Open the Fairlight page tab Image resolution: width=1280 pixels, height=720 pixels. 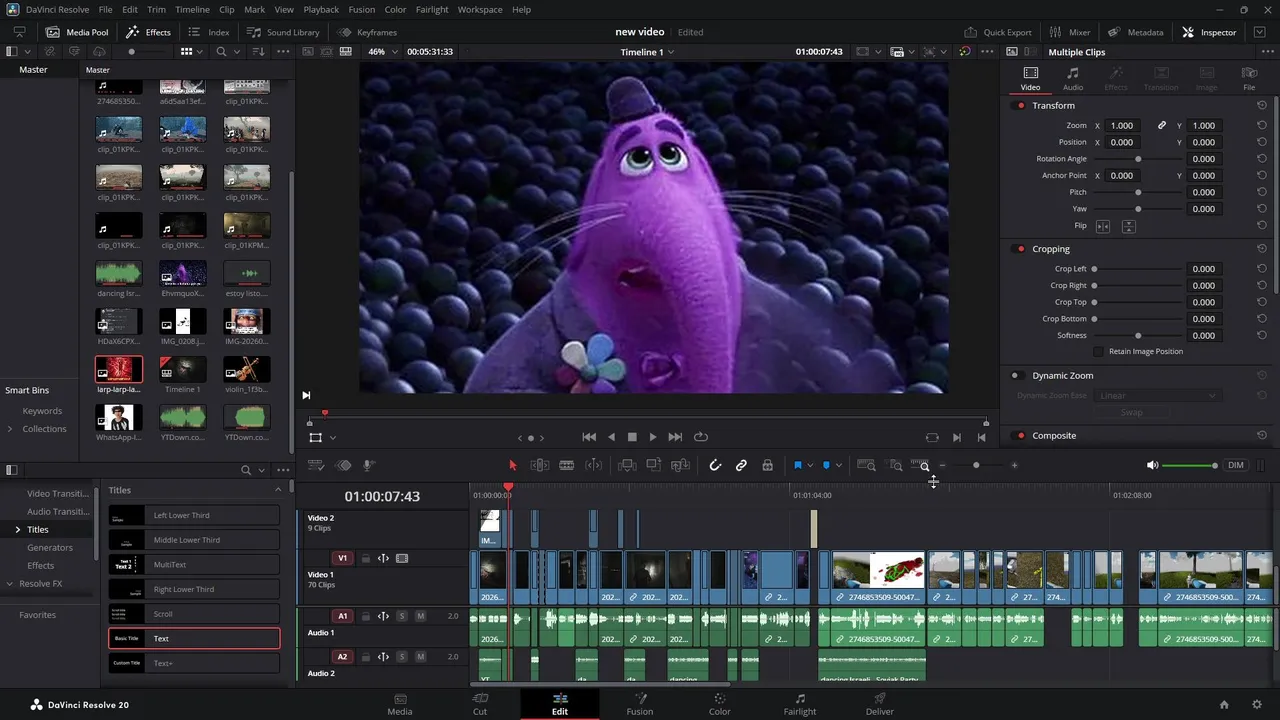click(x=800, y=704)
